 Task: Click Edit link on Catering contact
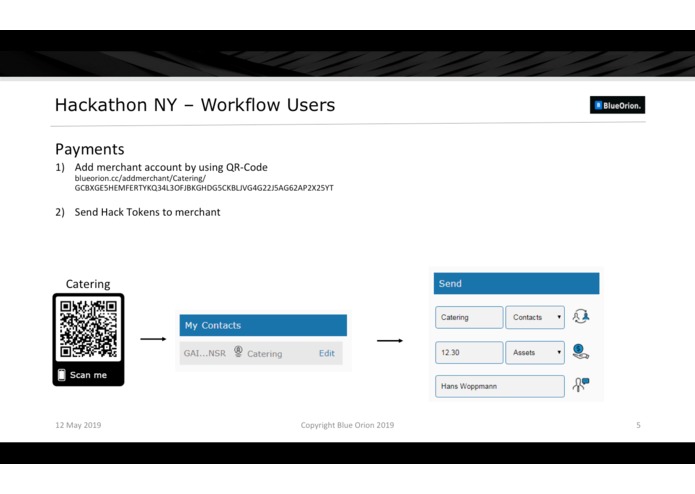coord(327,353)
